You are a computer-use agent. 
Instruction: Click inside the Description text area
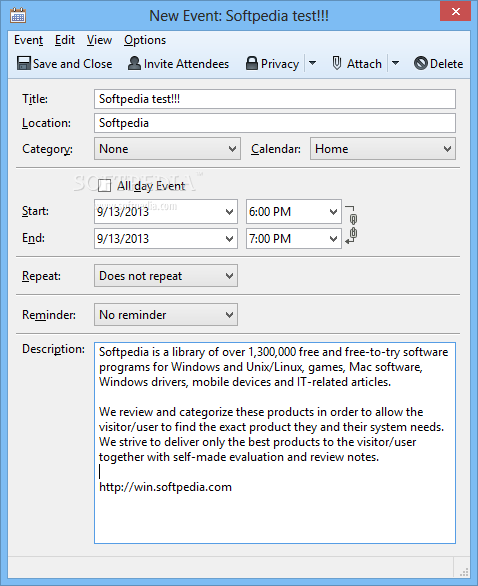coord(275,443)
